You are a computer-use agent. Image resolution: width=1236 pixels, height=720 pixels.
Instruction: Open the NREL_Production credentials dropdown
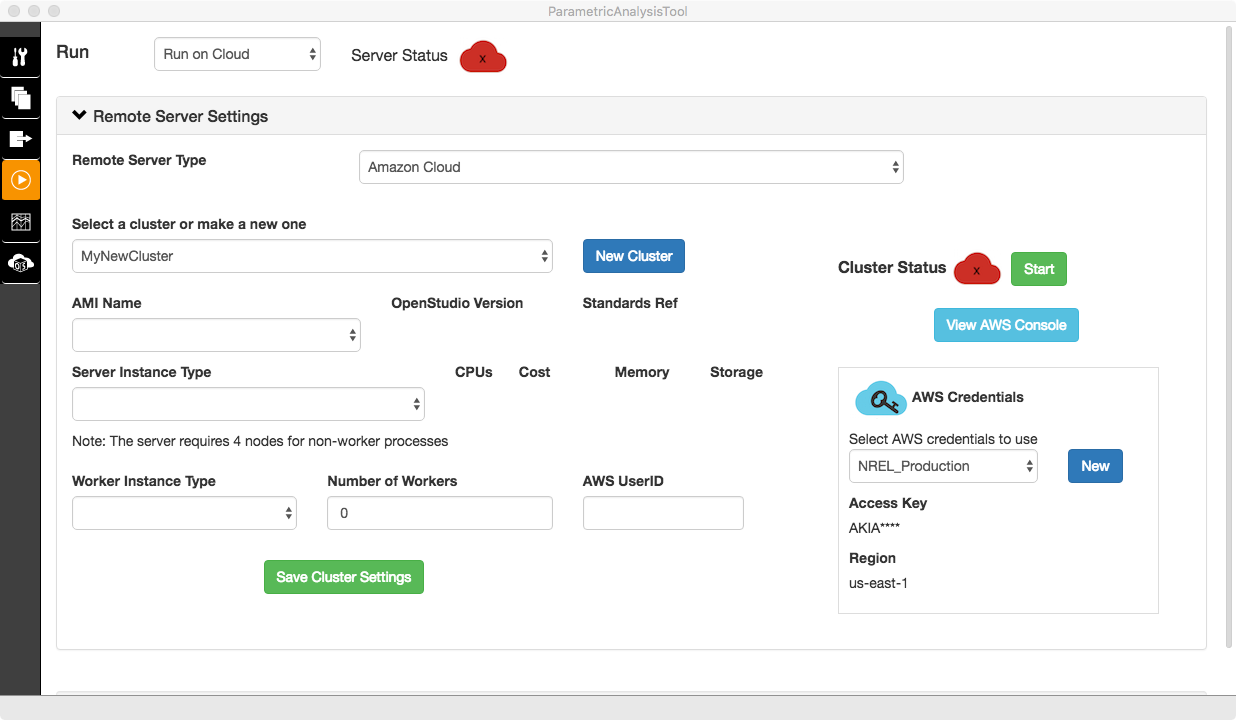pyautogui.click(x=943, y=466)
